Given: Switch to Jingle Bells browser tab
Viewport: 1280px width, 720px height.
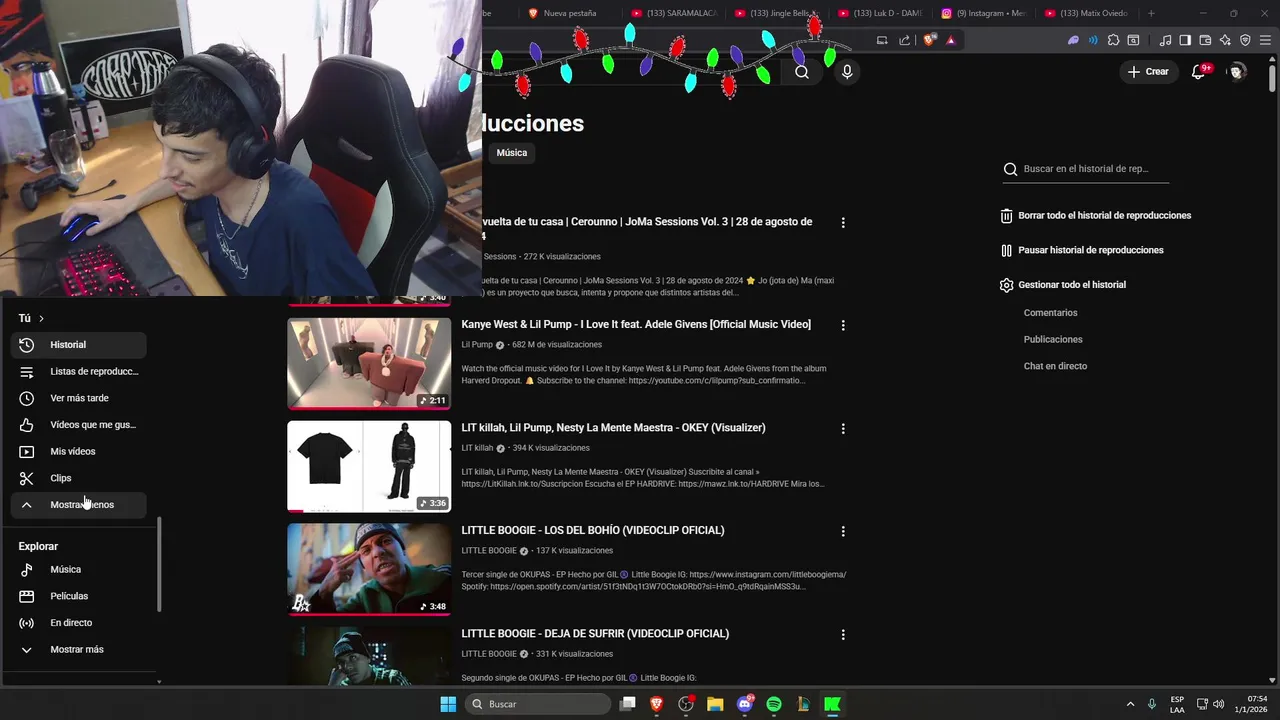Looking at the screenshot, I should [x=778, y=13].
